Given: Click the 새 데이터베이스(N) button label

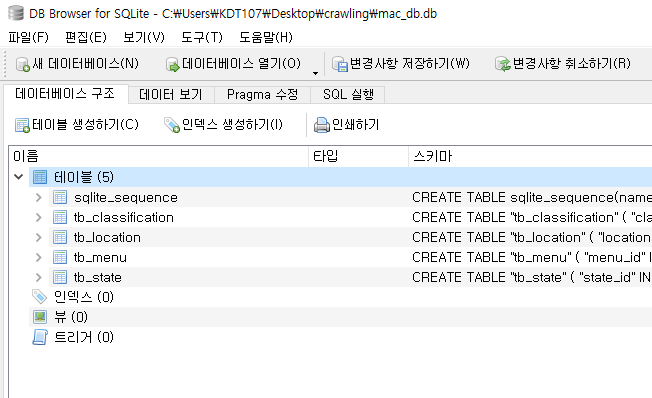Looking at the screenshot, I should point(86,64).
